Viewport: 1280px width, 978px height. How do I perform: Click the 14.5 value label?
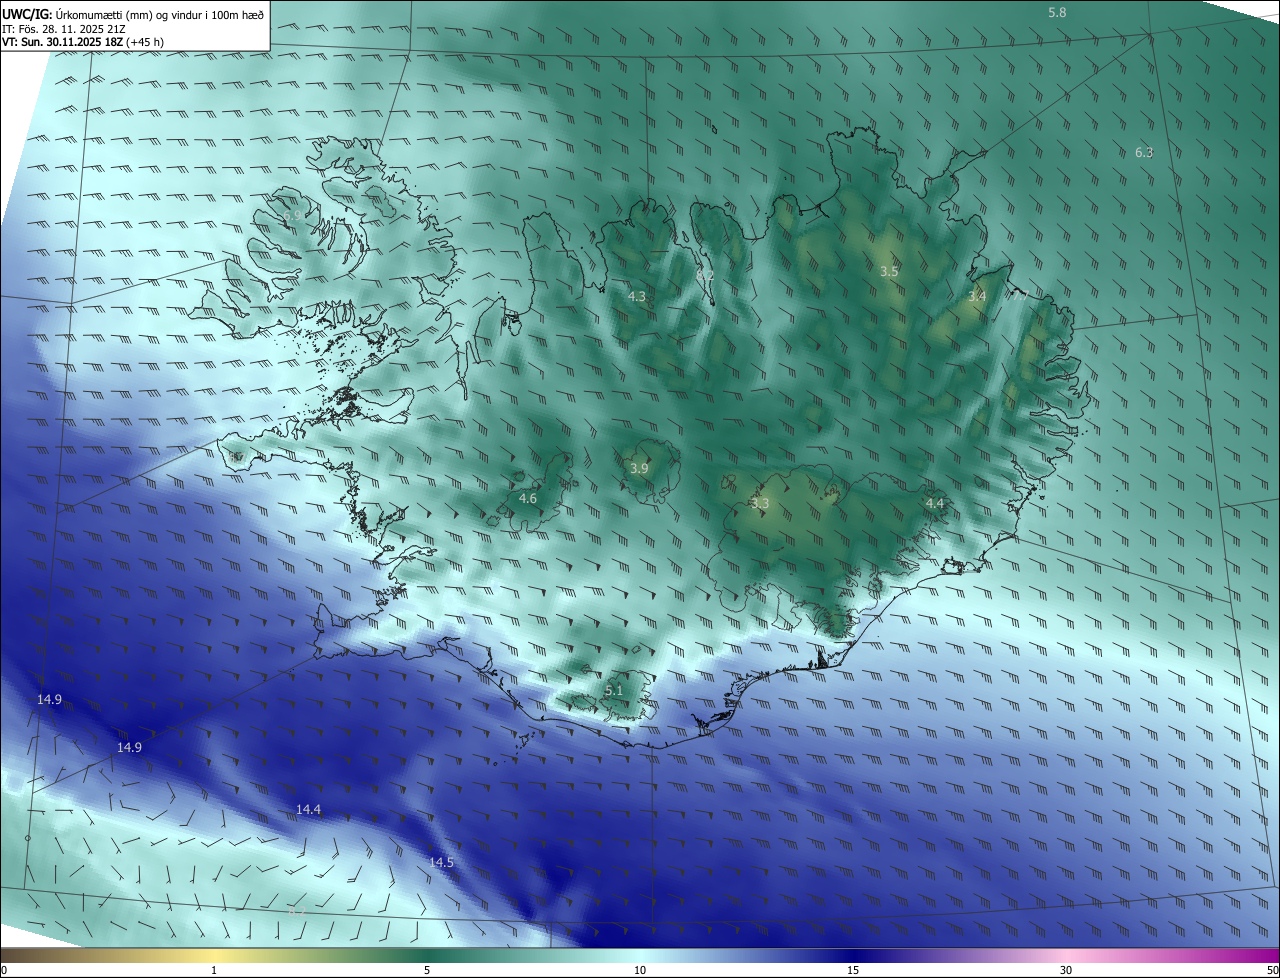click(x=441, y=862)
